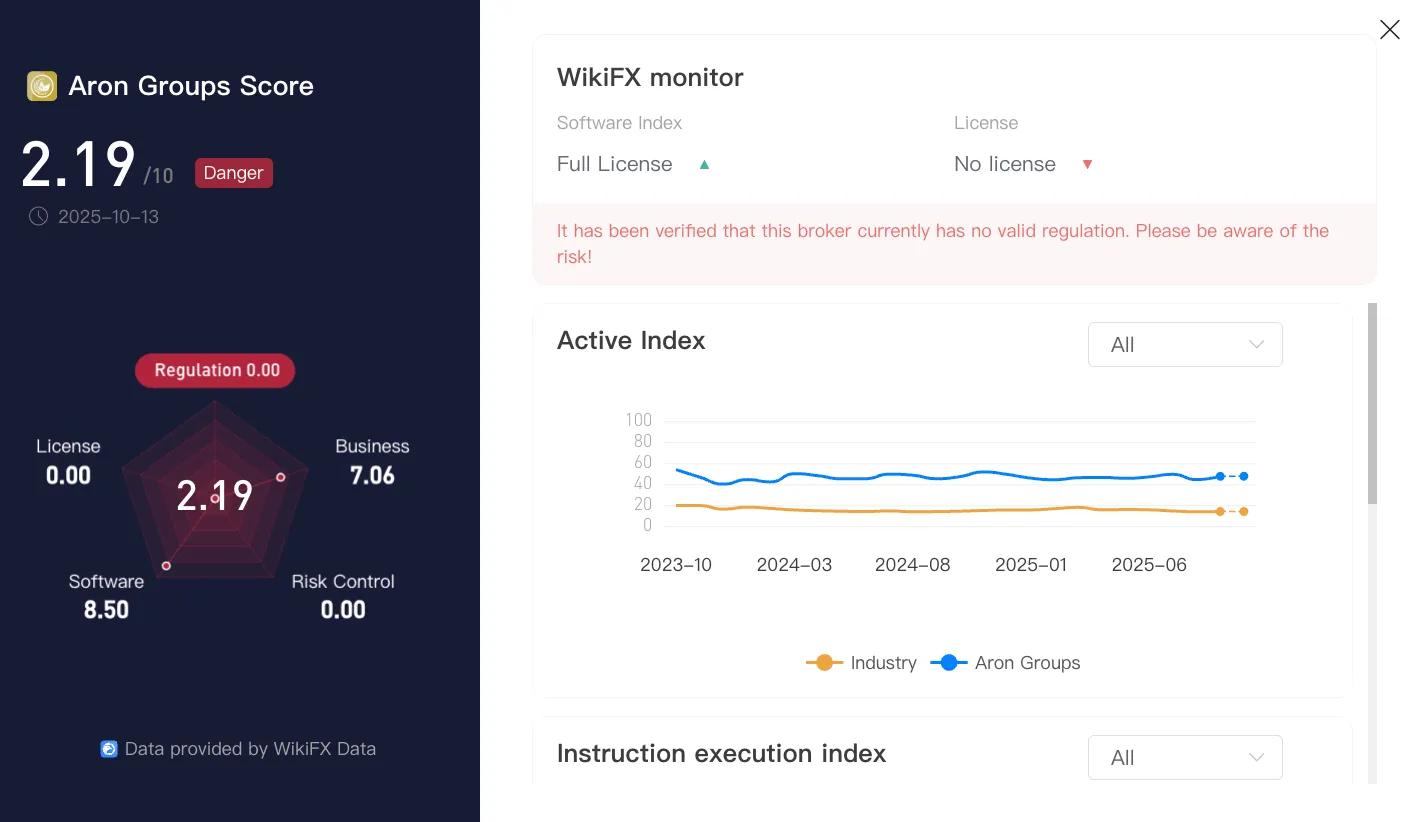The width and height of the screenshot is (1418, 822).
Task: Open the Active Index All dropdown
Action: click(1185, 345)
